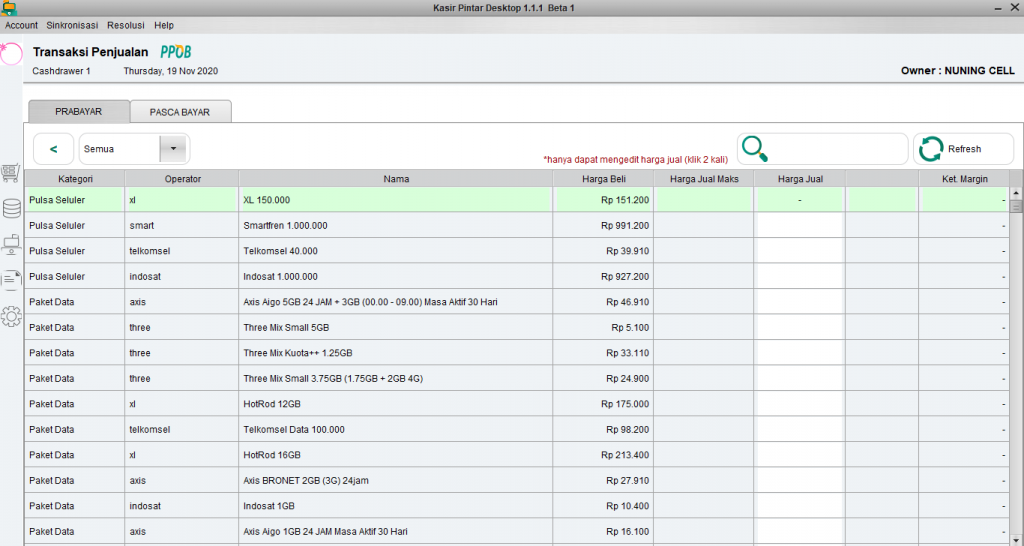The height and width of the screenshot is (546, 1024).
Task: Click the Rp 991.200 price cell
Action: (603, 225)
